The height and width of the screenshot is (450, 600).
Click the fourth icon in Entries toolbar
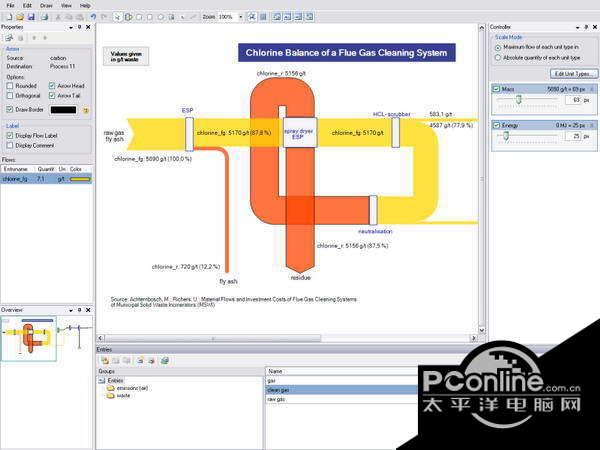point(140,360)
